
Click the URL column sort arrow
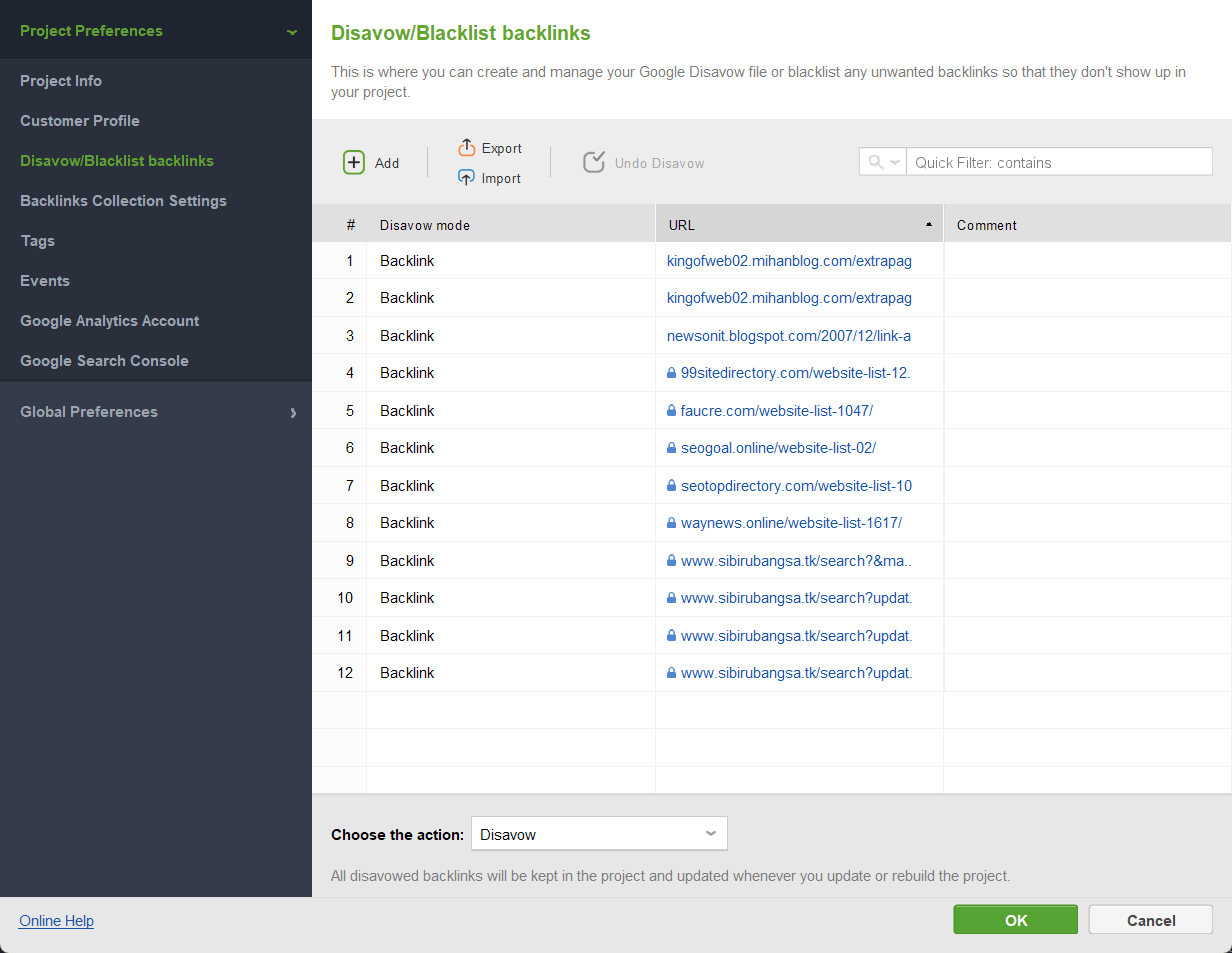pos(929,225)
